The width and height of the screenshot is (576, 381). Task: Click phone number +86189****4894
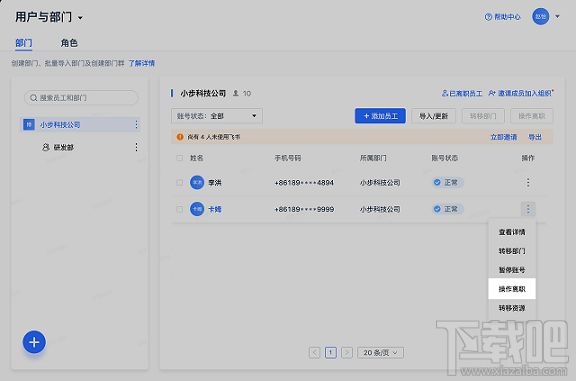(304, 183)
